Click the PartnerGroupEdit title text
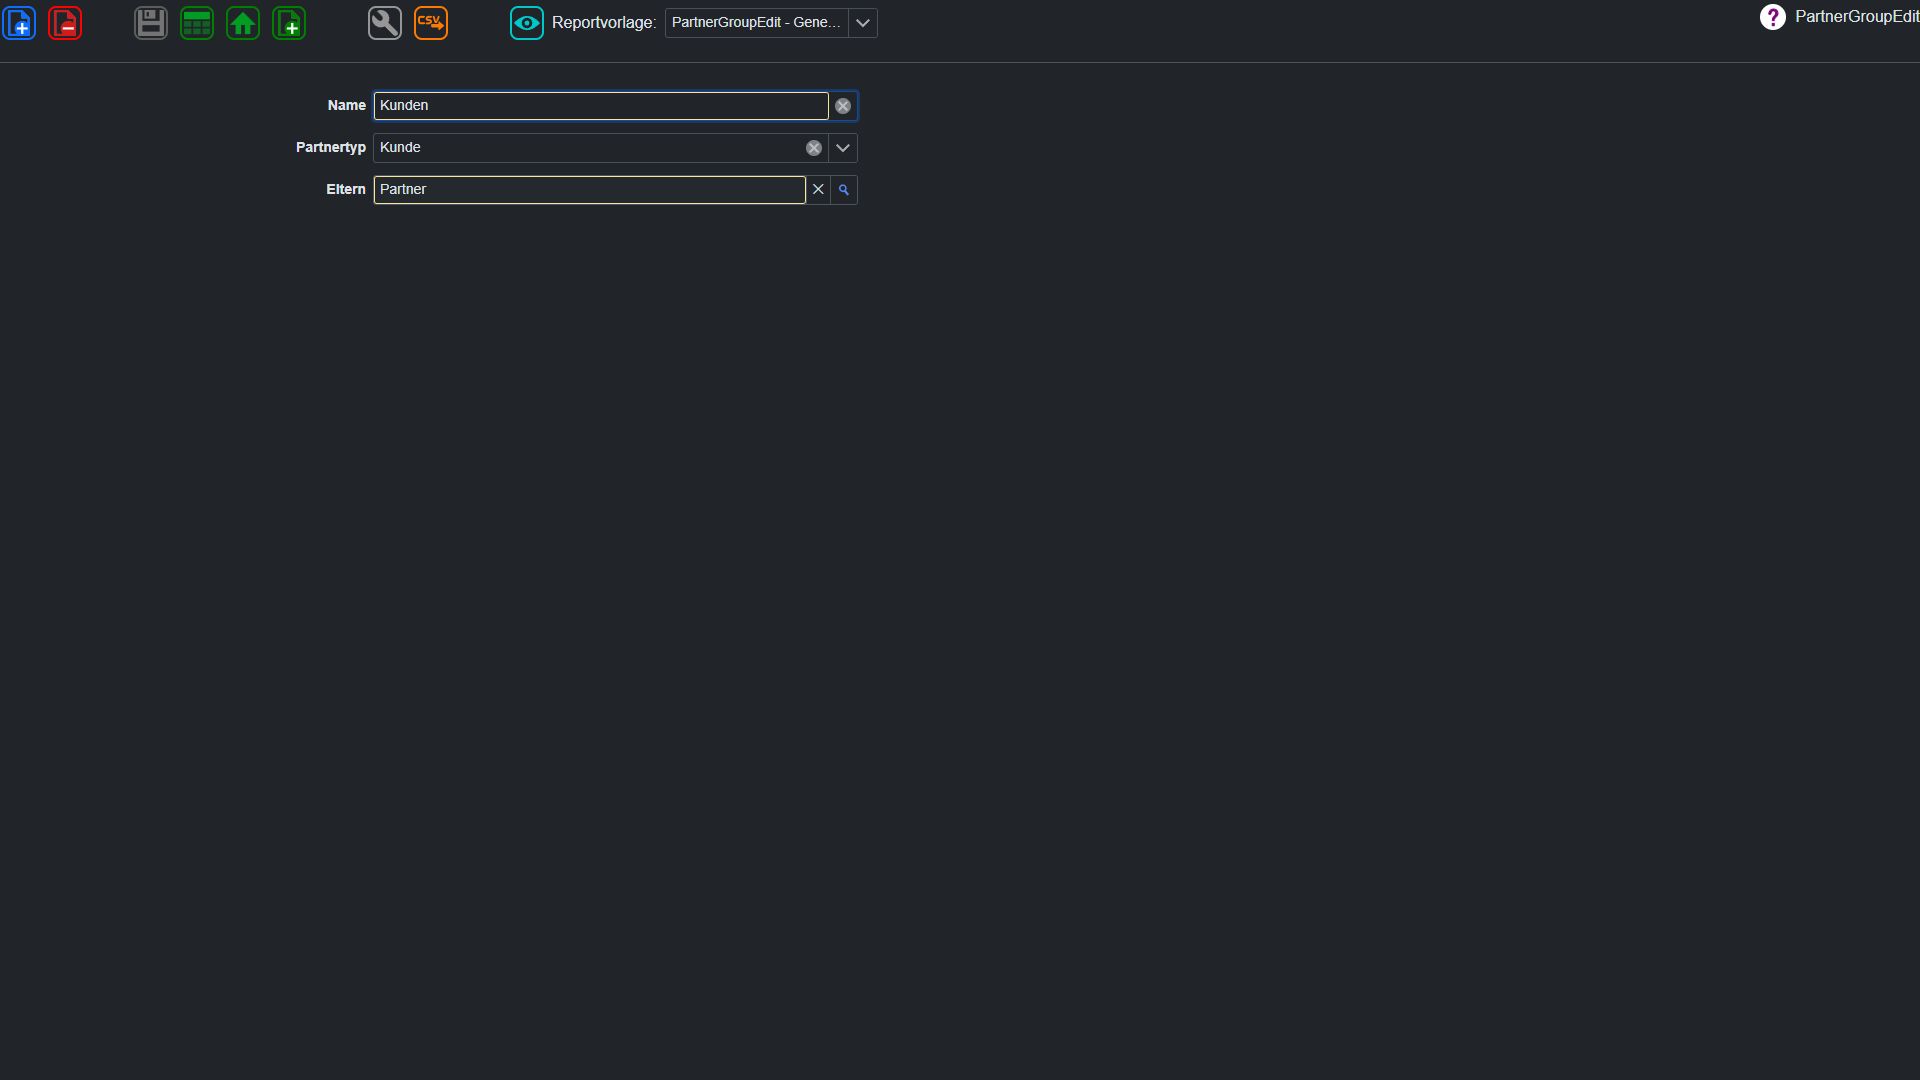The height and width of the screenshot is (1080, 1920). coord(1857,17)
